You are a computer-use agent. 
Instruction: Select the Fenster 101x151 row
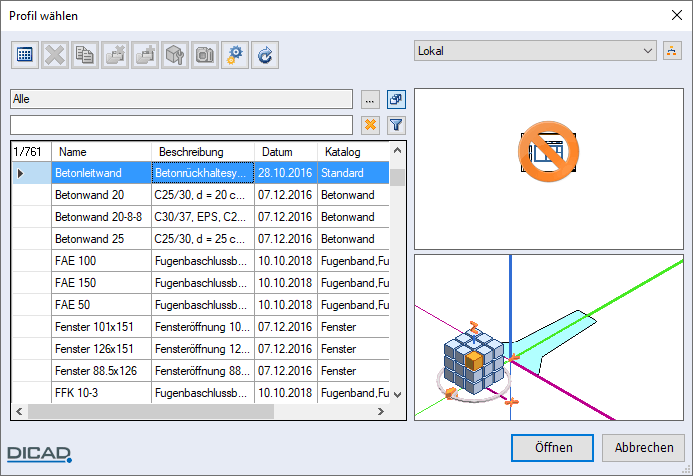[201, 327]
